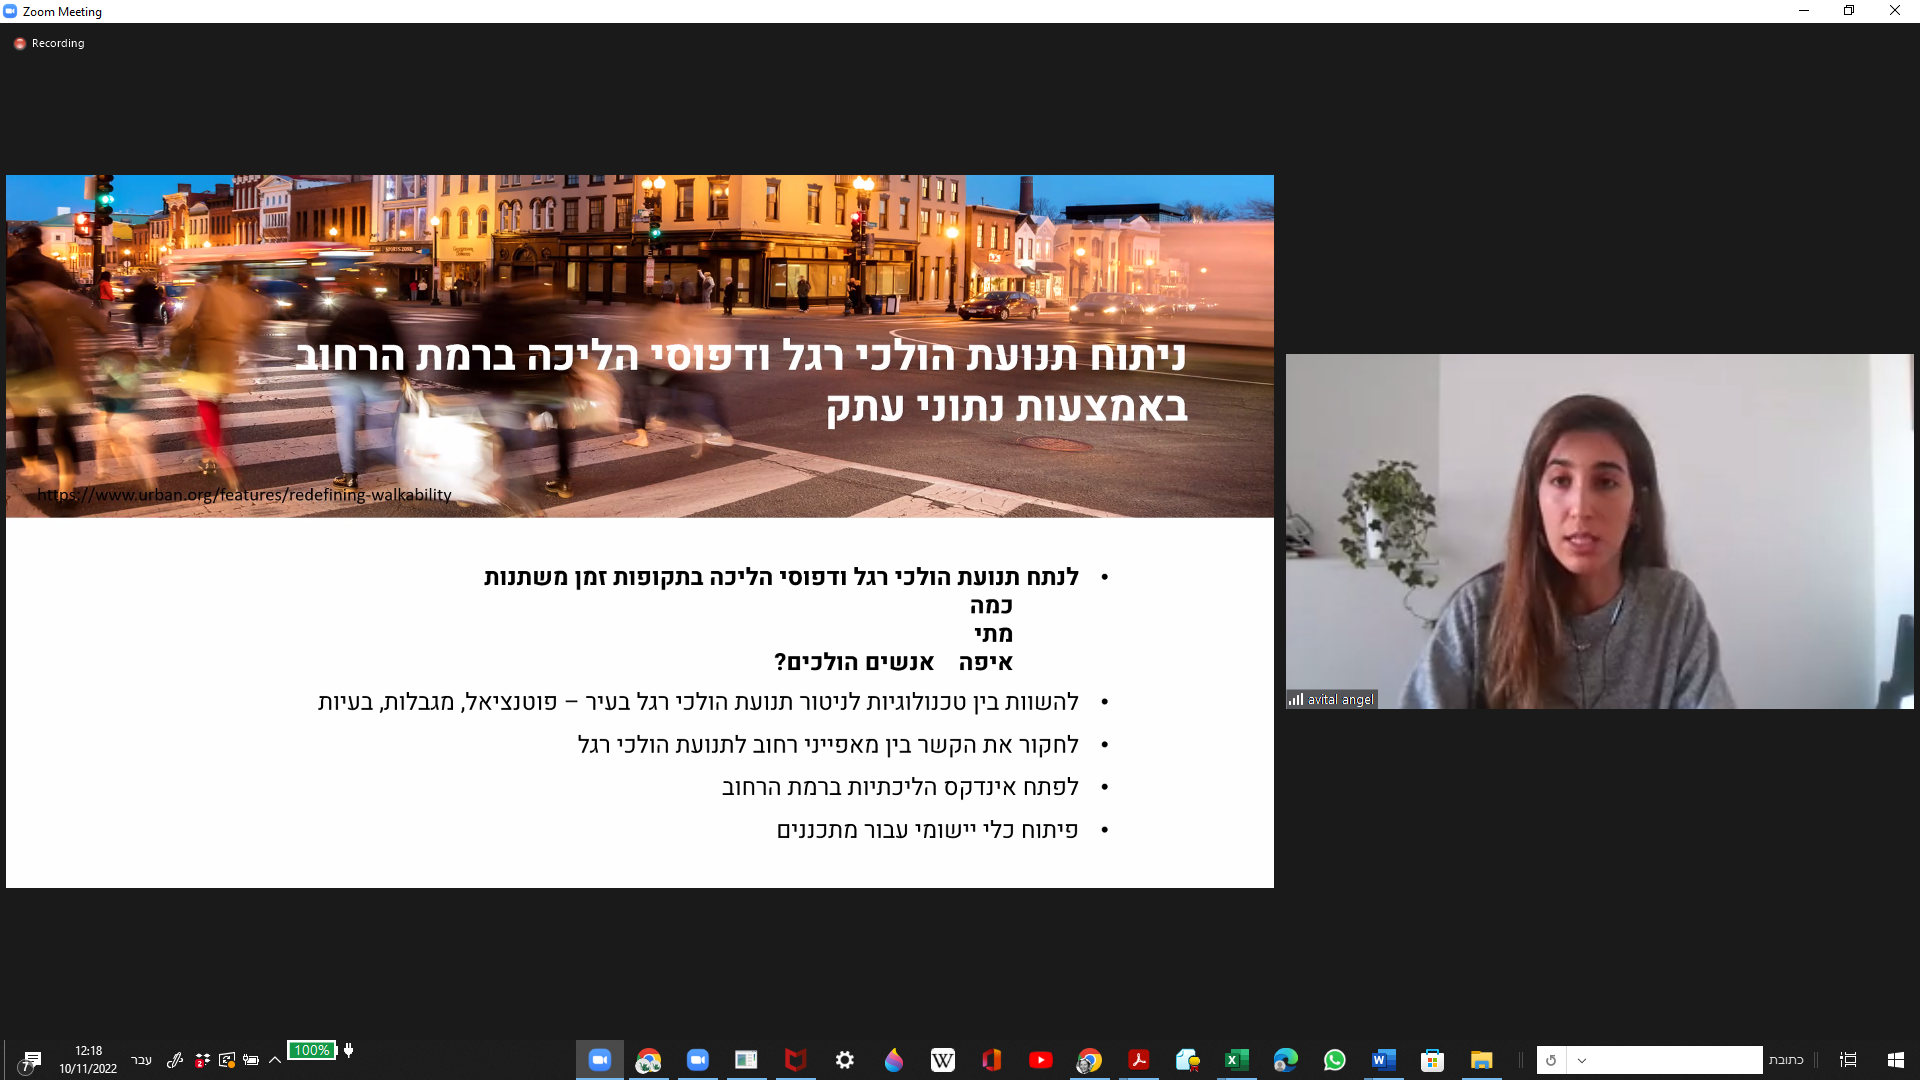
Task: Open the Windows Start menu
Action: coord(1895,1060)
